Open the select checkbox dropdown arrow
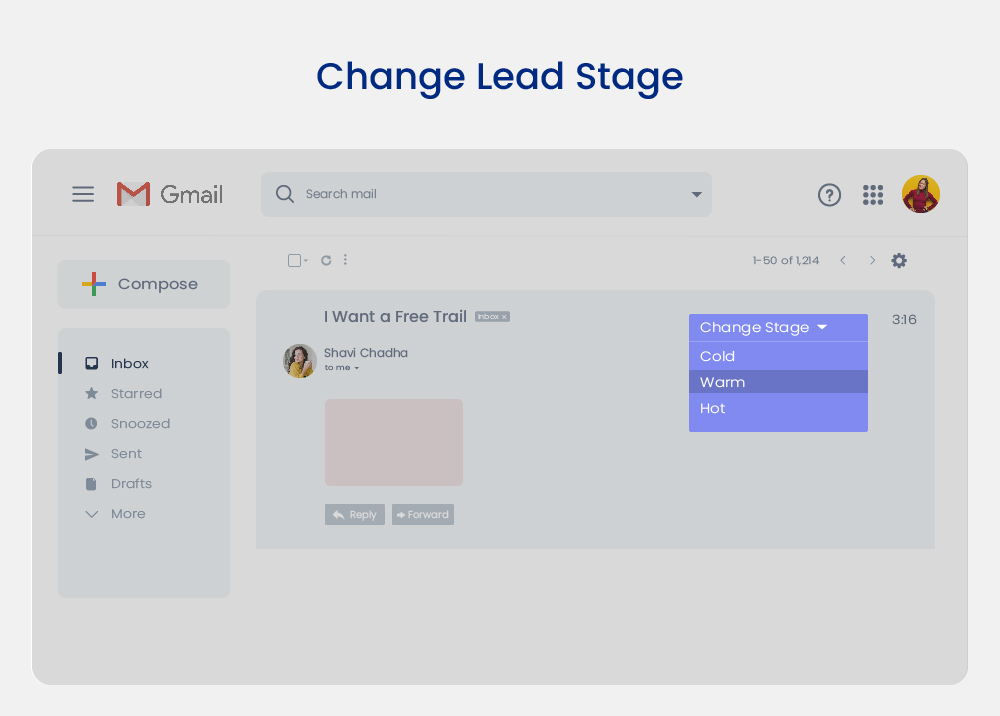Viewport: 1000px width, 716px height. coord(306,260)
